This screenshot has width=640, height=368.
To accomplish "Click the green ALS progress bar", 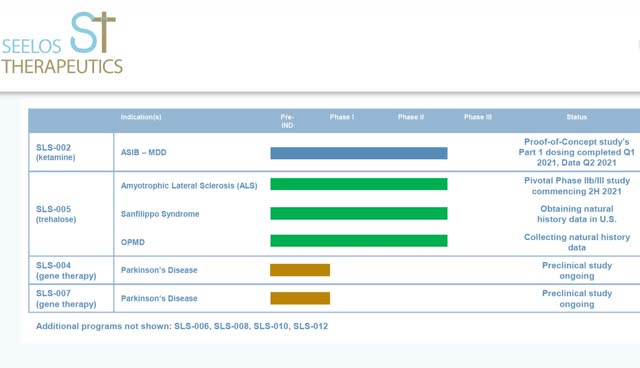I will coord(359,184).
